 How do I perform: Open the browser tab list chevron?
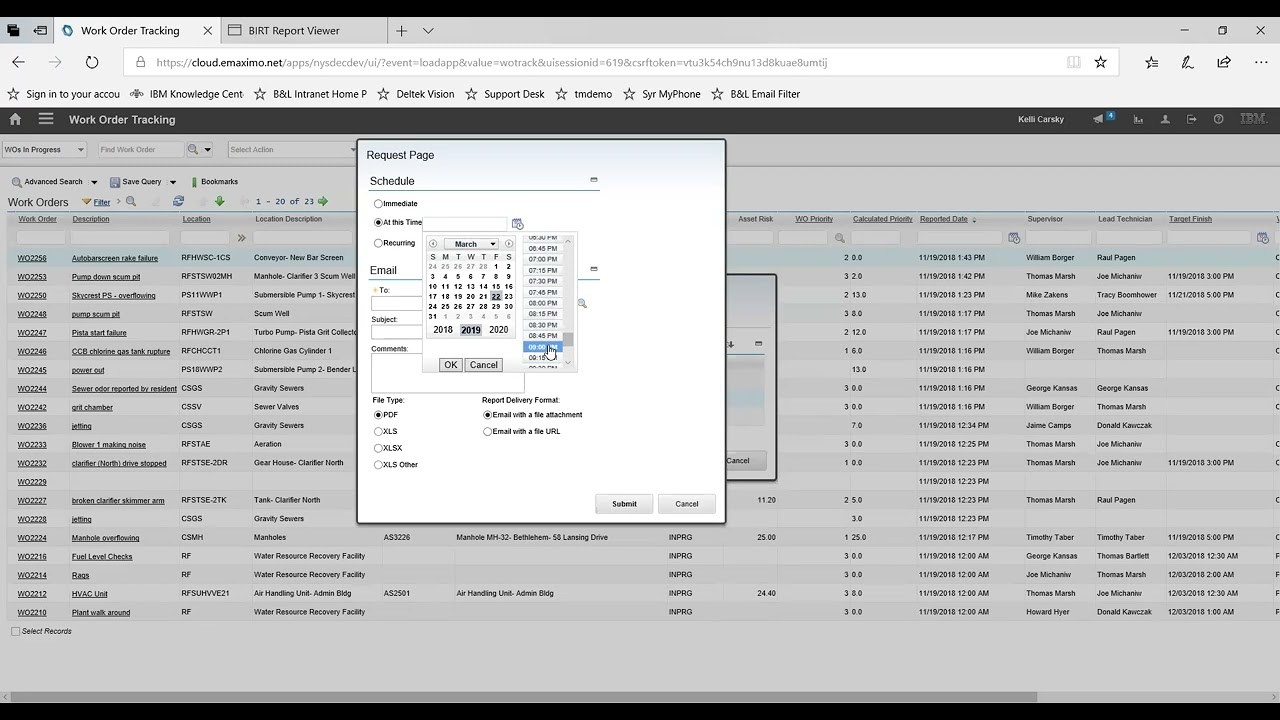[x=428, y=31]
